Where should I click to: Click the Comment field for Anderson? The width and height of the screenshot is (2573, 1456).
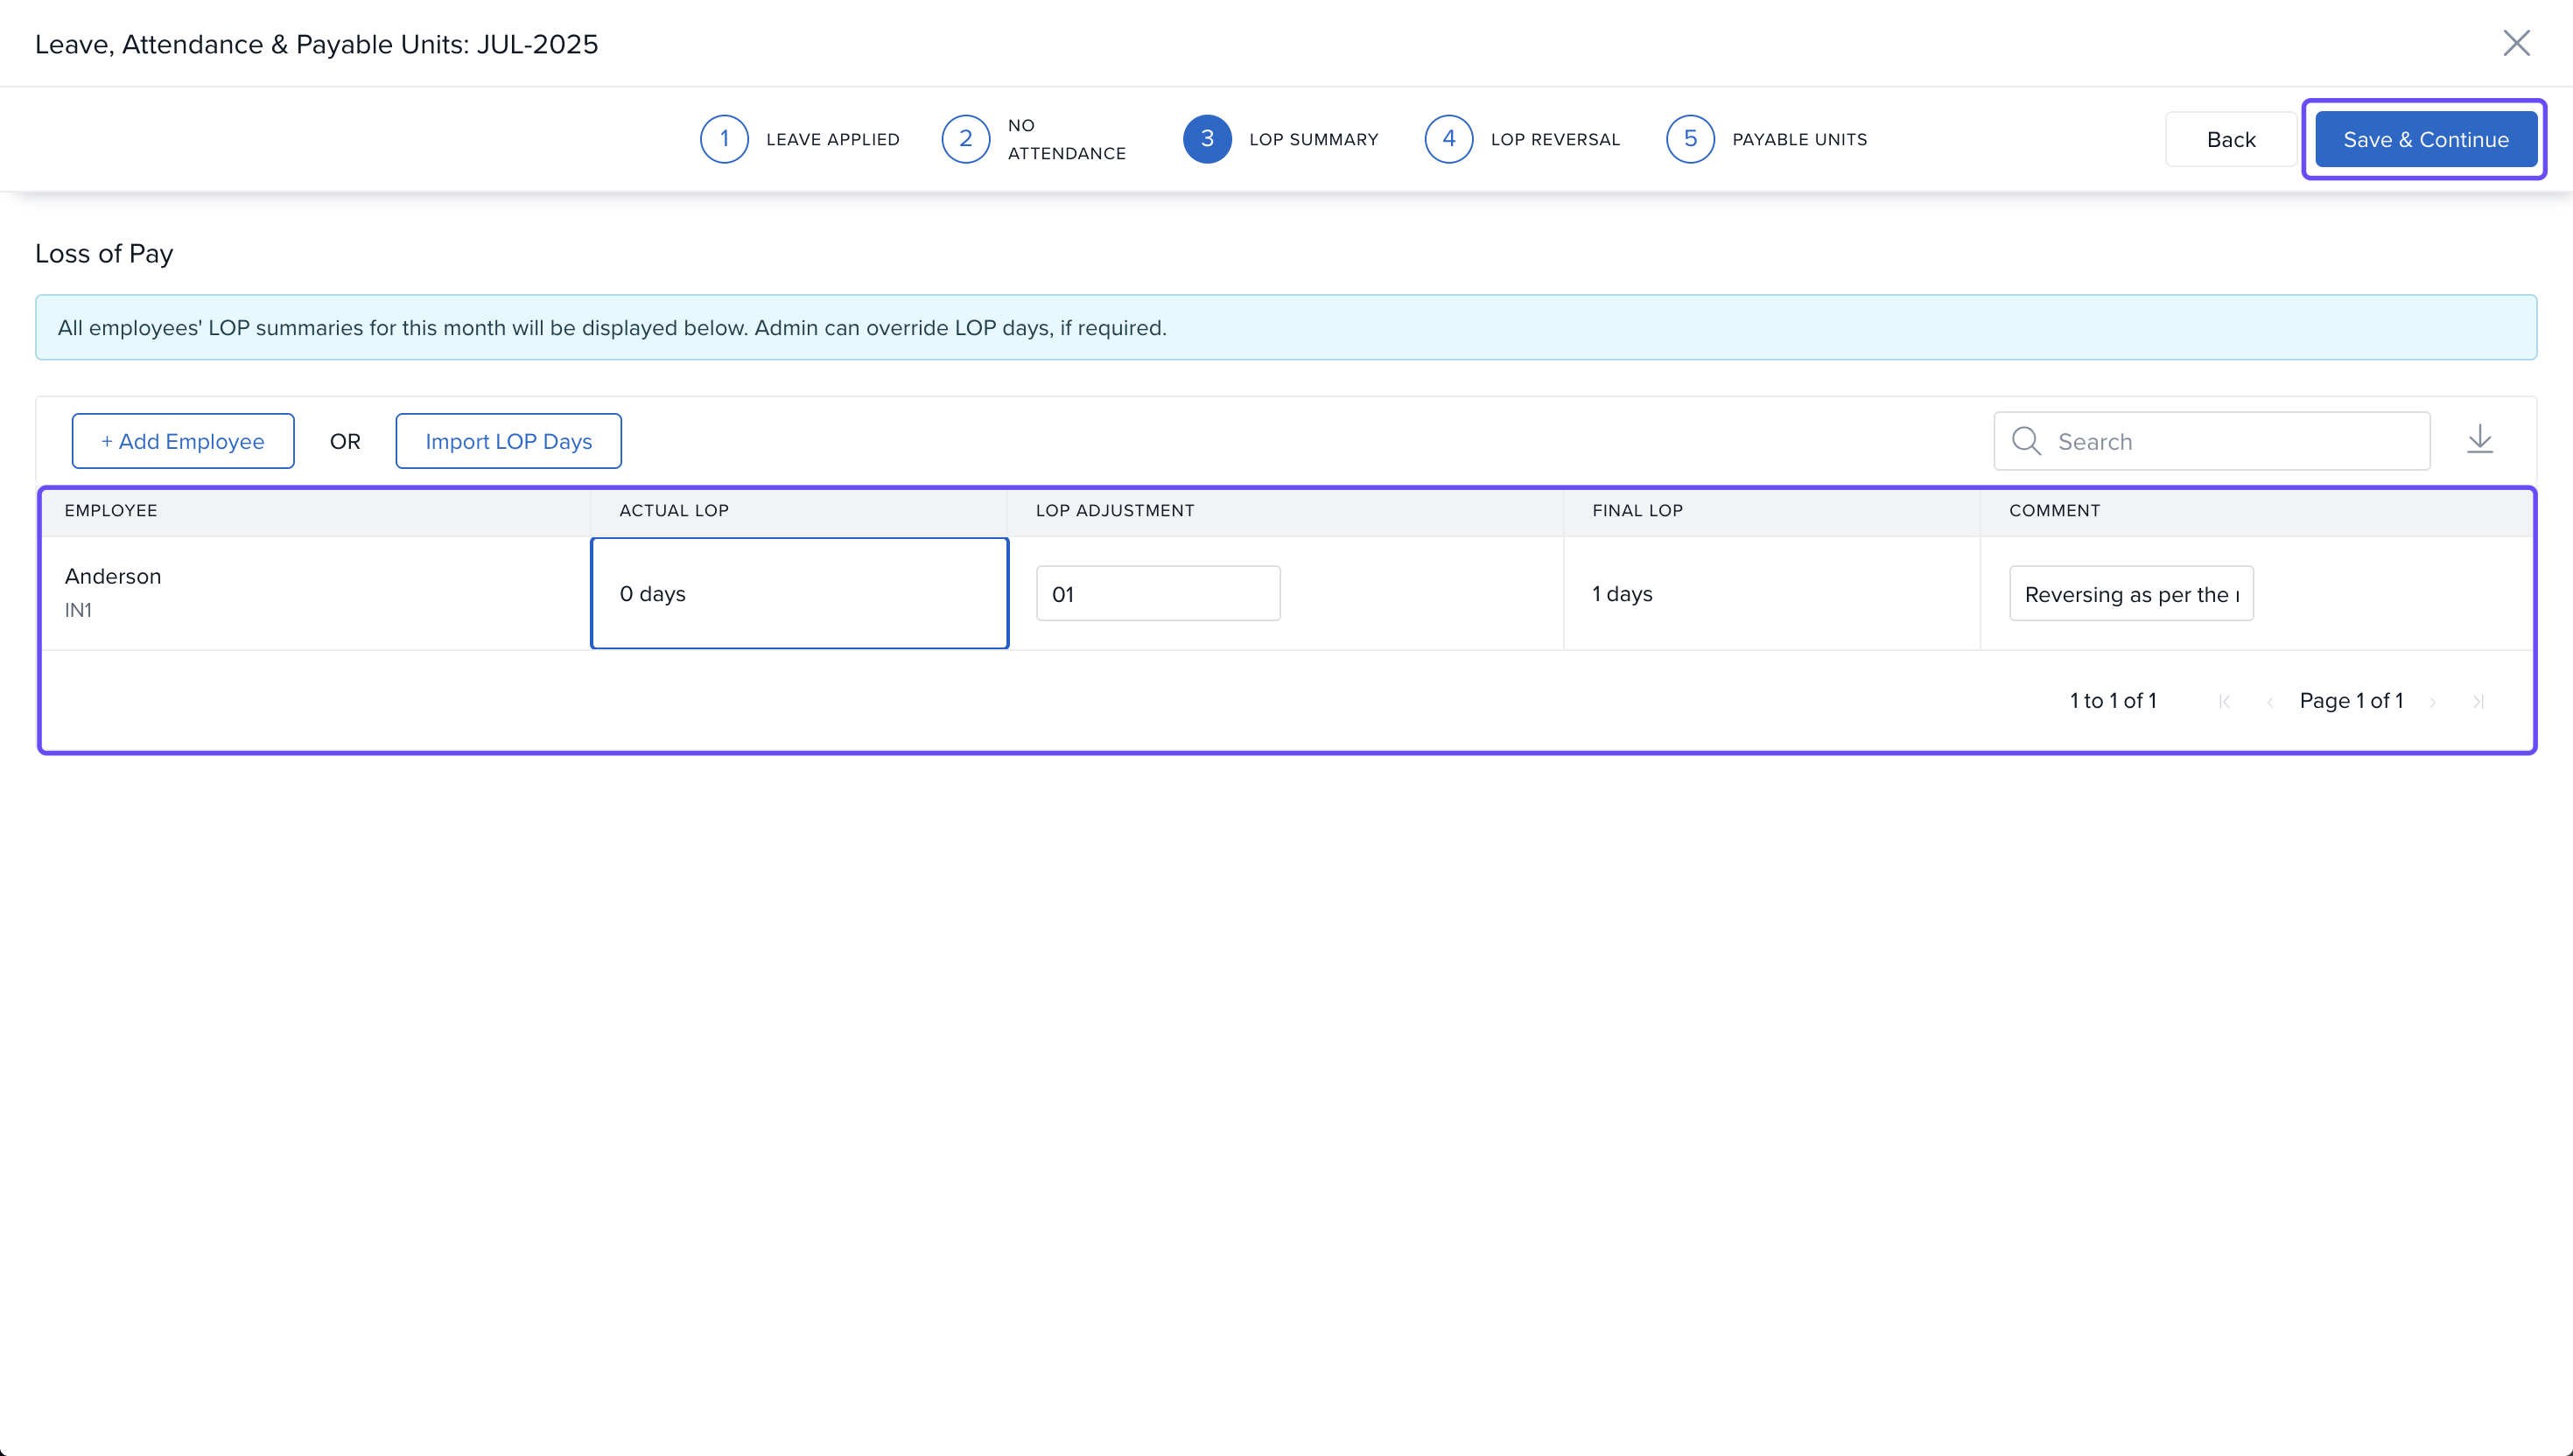pyautogui.click(x=2130, y=594)
